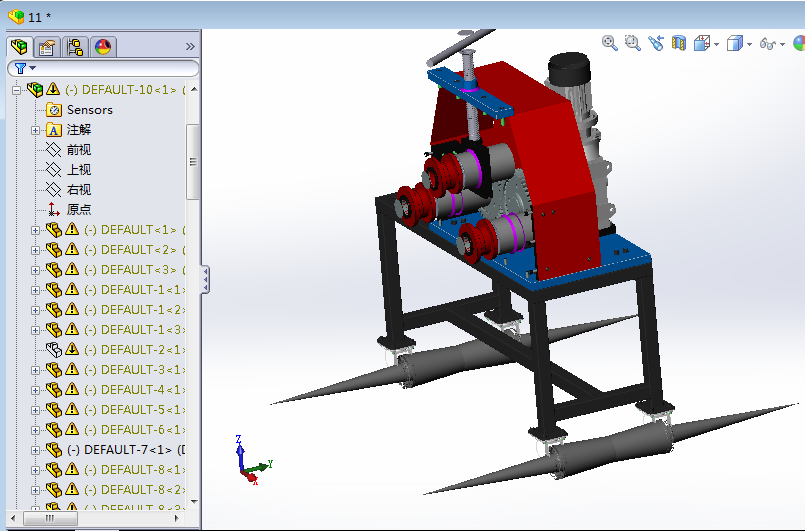Open the DisplayManager tab
The width and height of the screenshot is (805, 531).
pyautogui.click(x=103, y=47)
